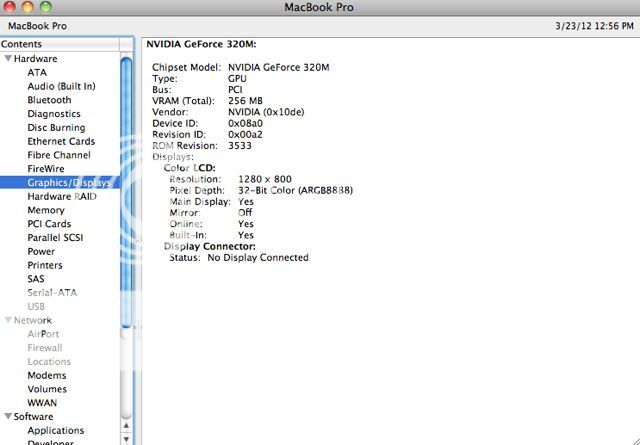The image size is (640, 445).
Task: Click the No Display Connected status
Action: coord(258,258)
